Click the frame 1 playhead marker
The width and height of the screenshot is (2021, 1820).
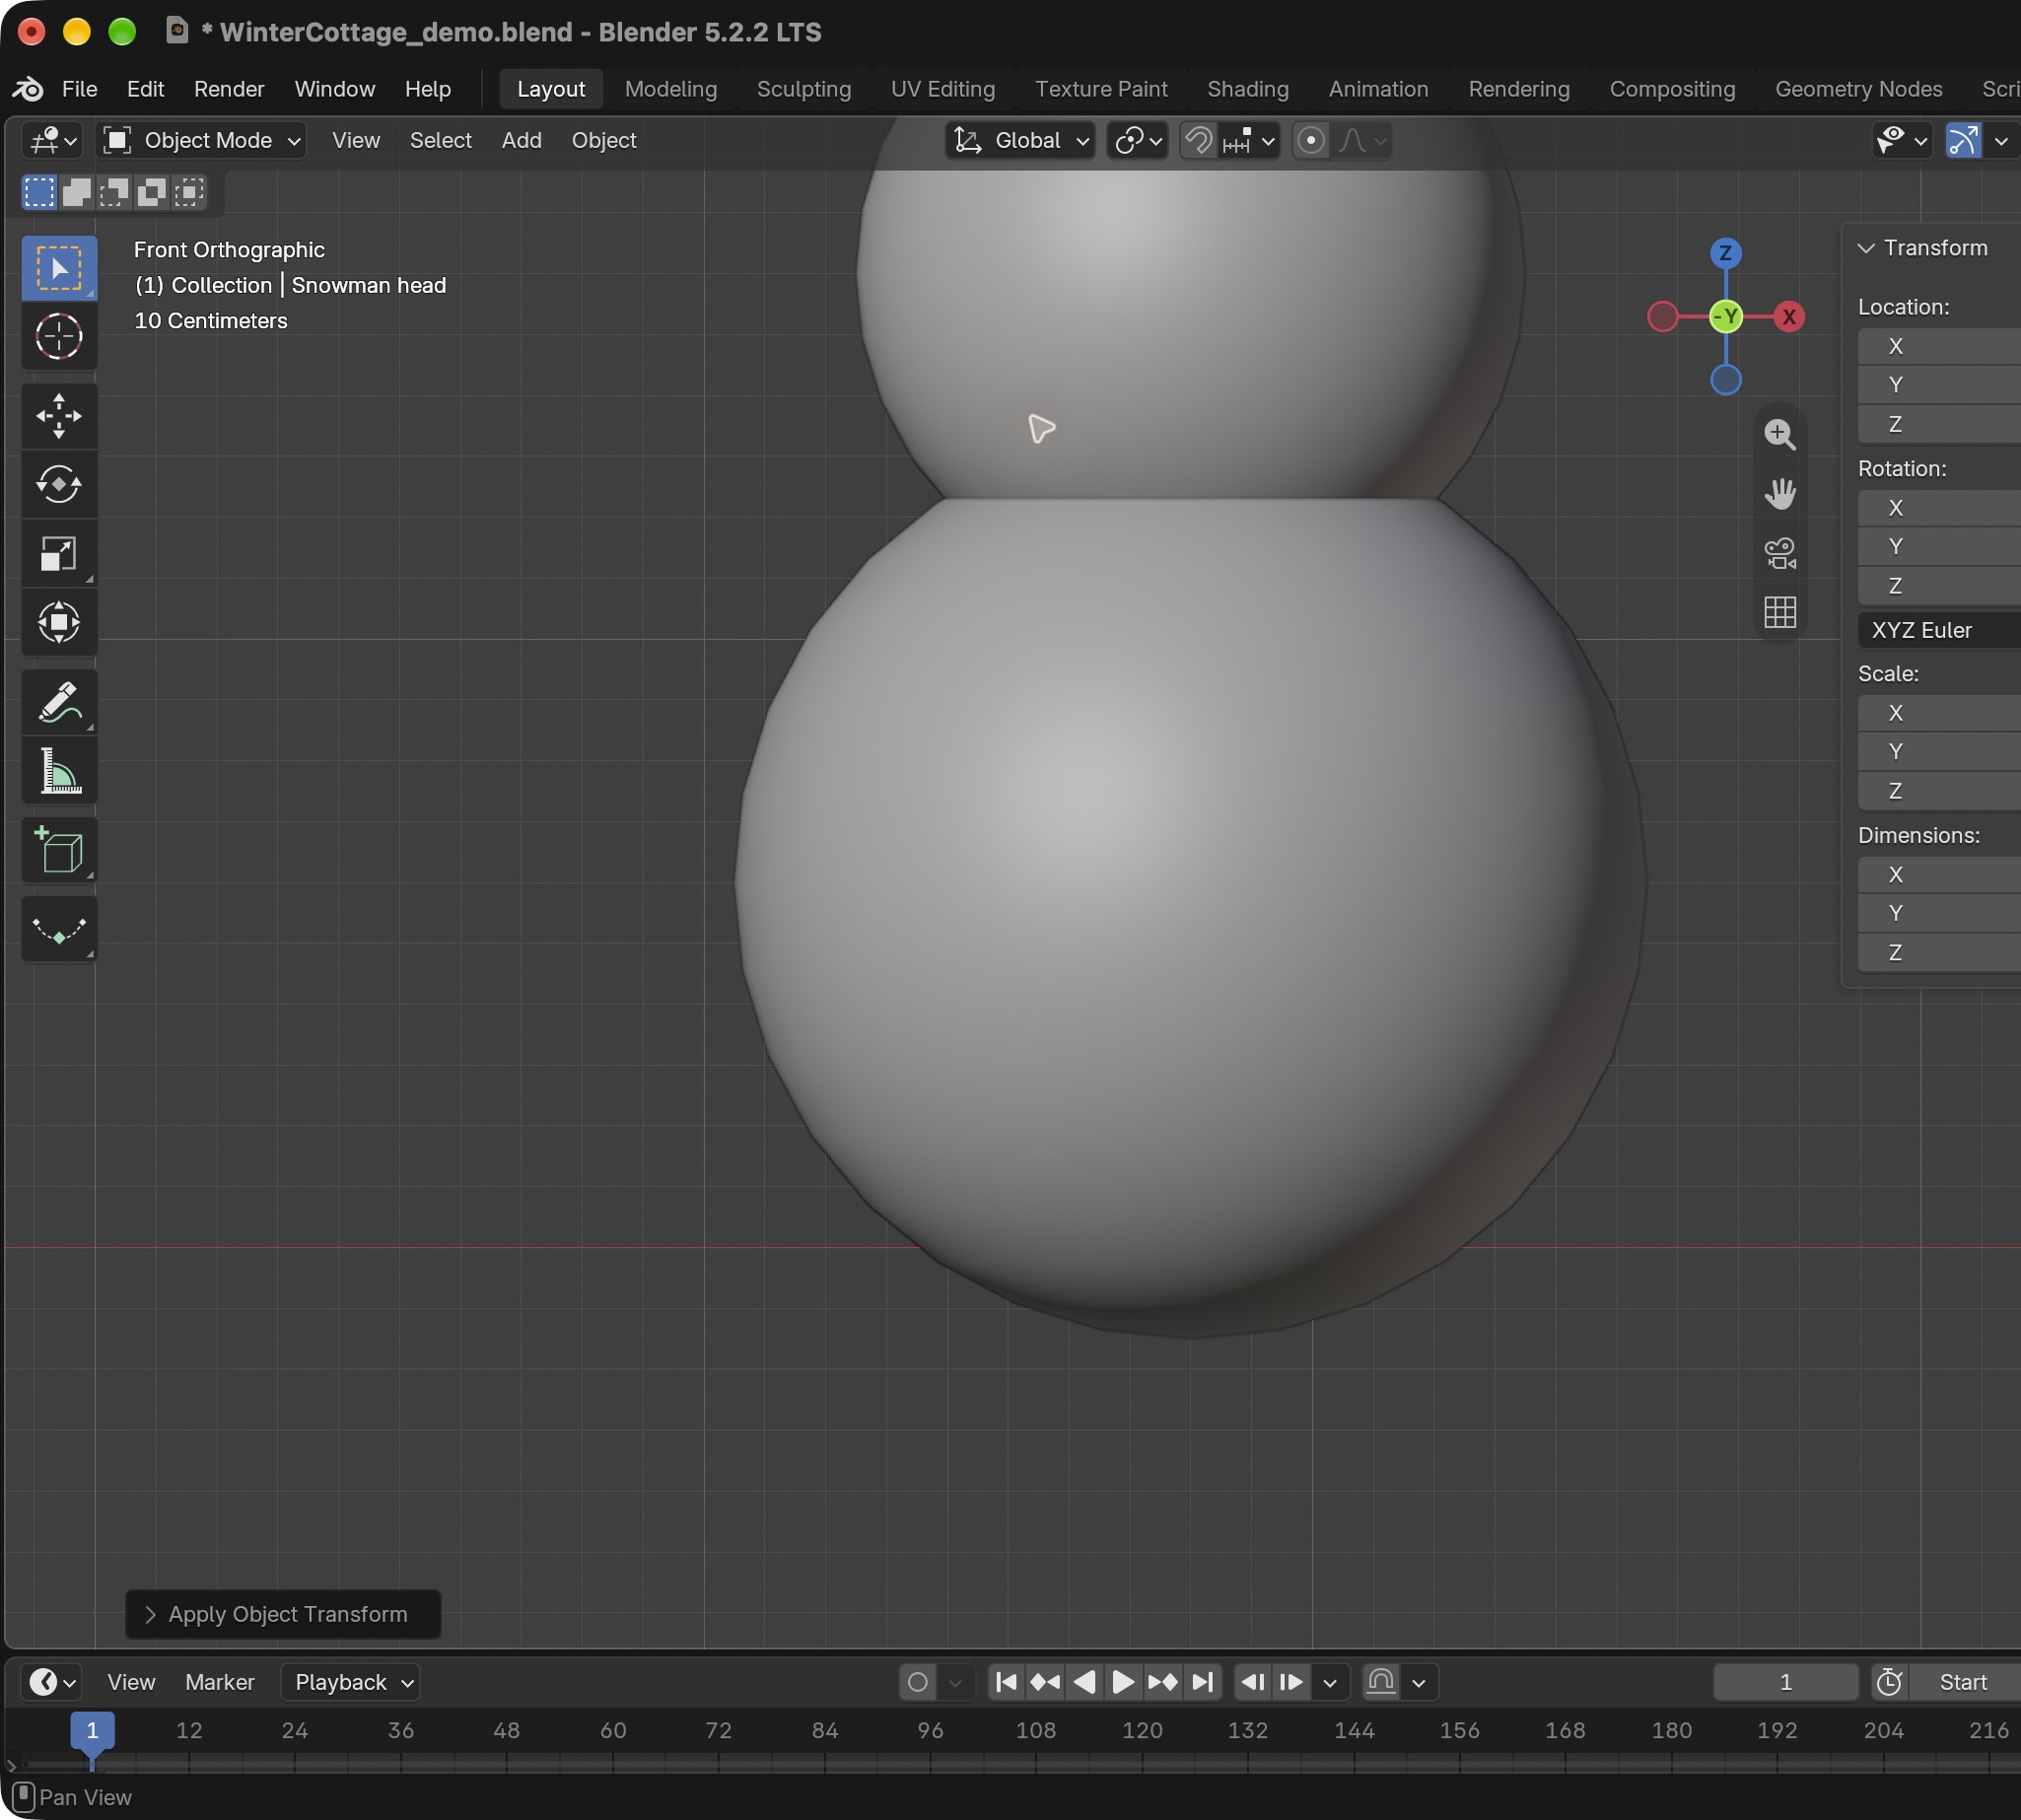(92, 1731)
